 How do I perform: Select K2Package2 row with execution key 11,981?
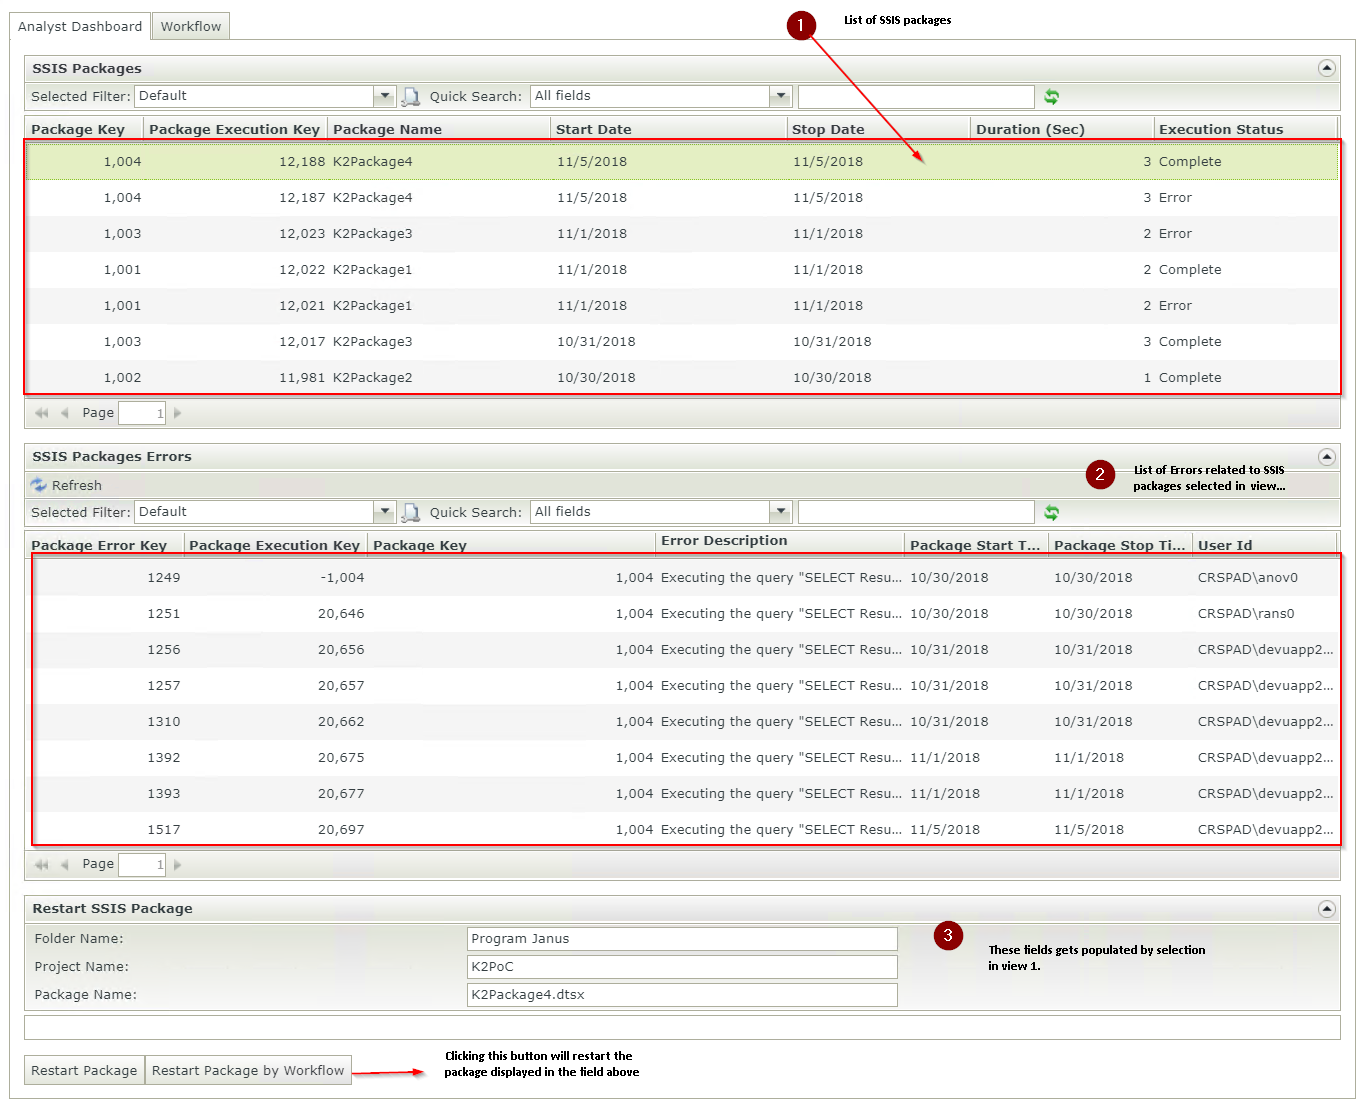click(x=682, y=378)
